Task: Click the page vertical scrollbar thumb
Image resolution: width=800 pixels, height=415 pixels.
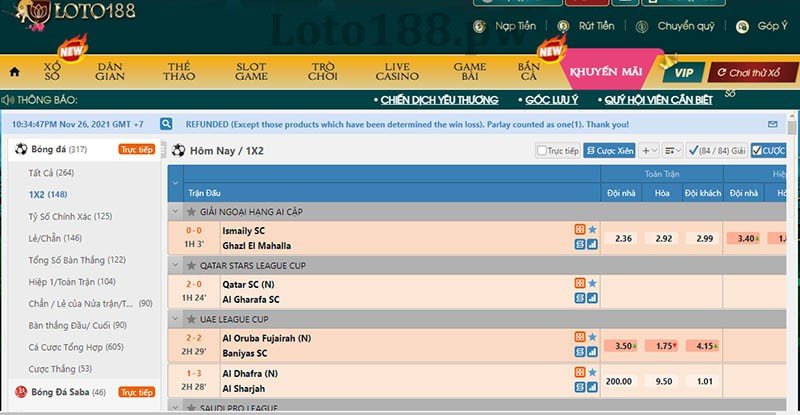Action: coord(792,127)
